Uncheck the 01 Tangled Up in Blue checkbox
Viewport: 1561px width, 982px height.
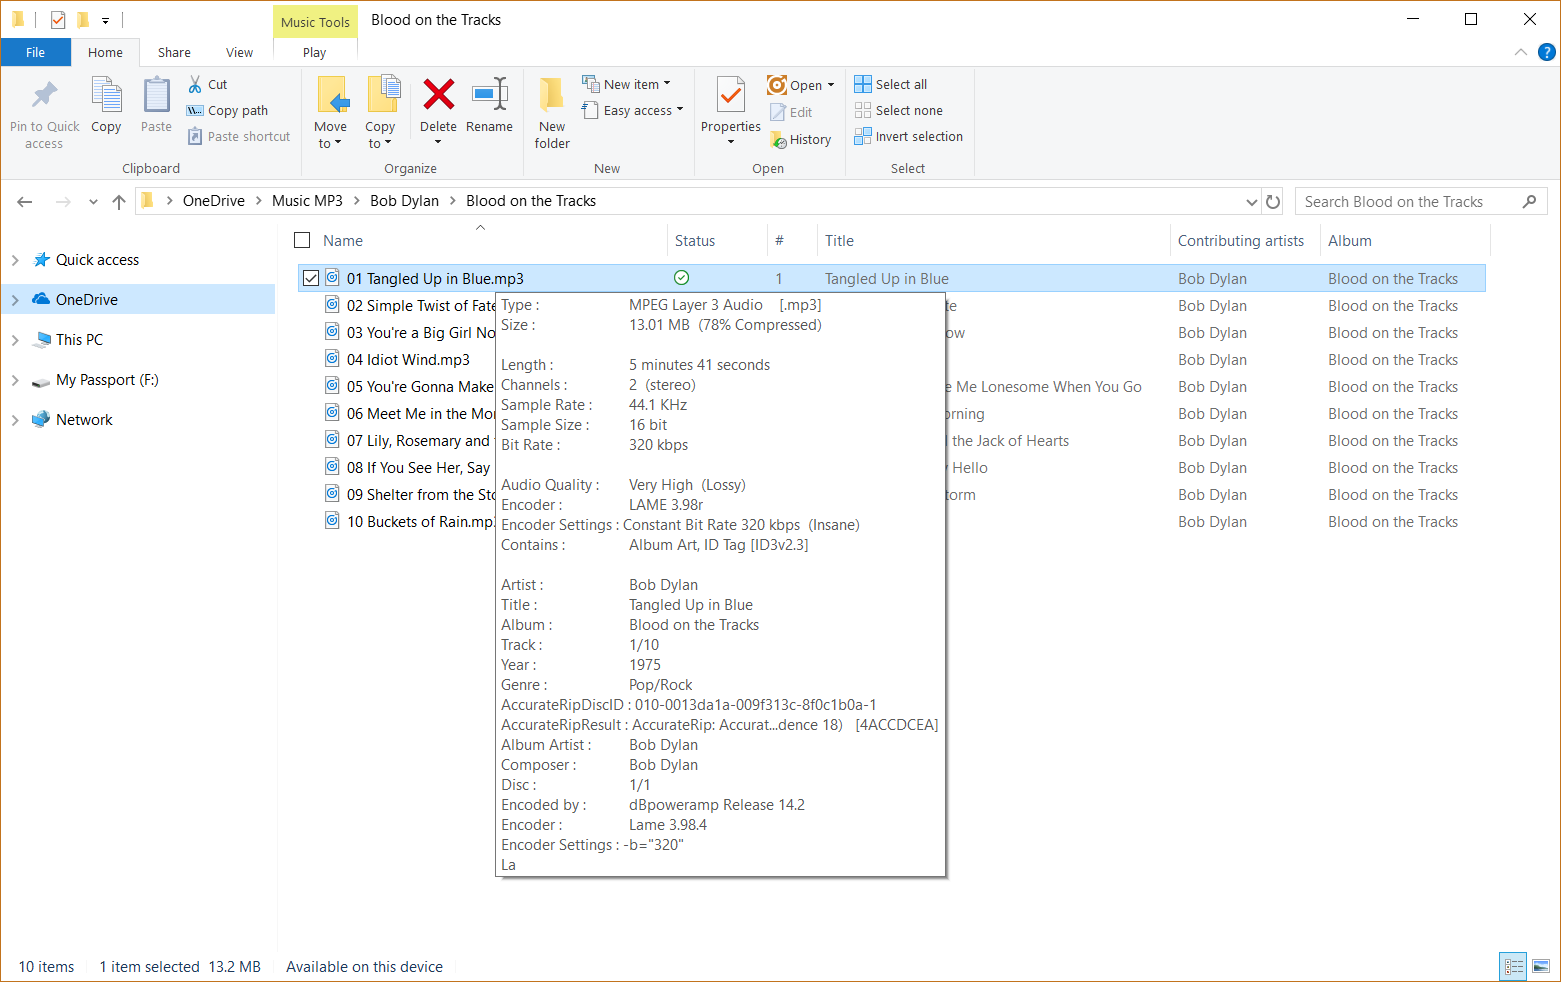pos(311,278)
